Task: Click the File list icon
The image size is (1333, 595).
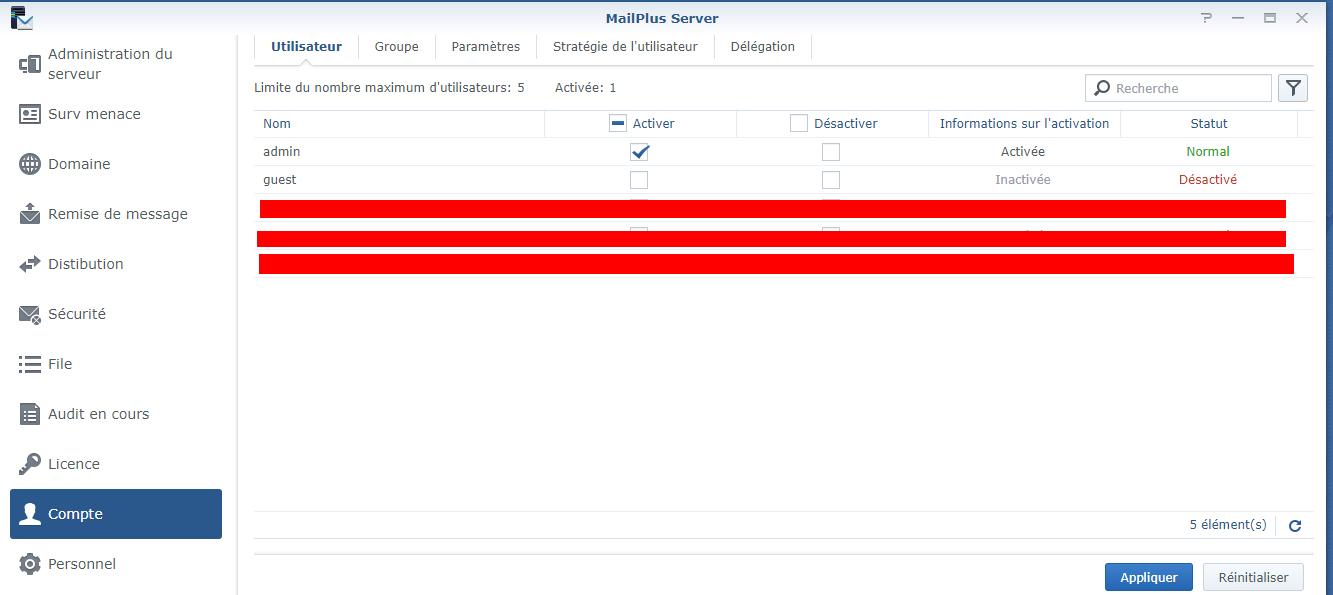Action: pos(30,364)
